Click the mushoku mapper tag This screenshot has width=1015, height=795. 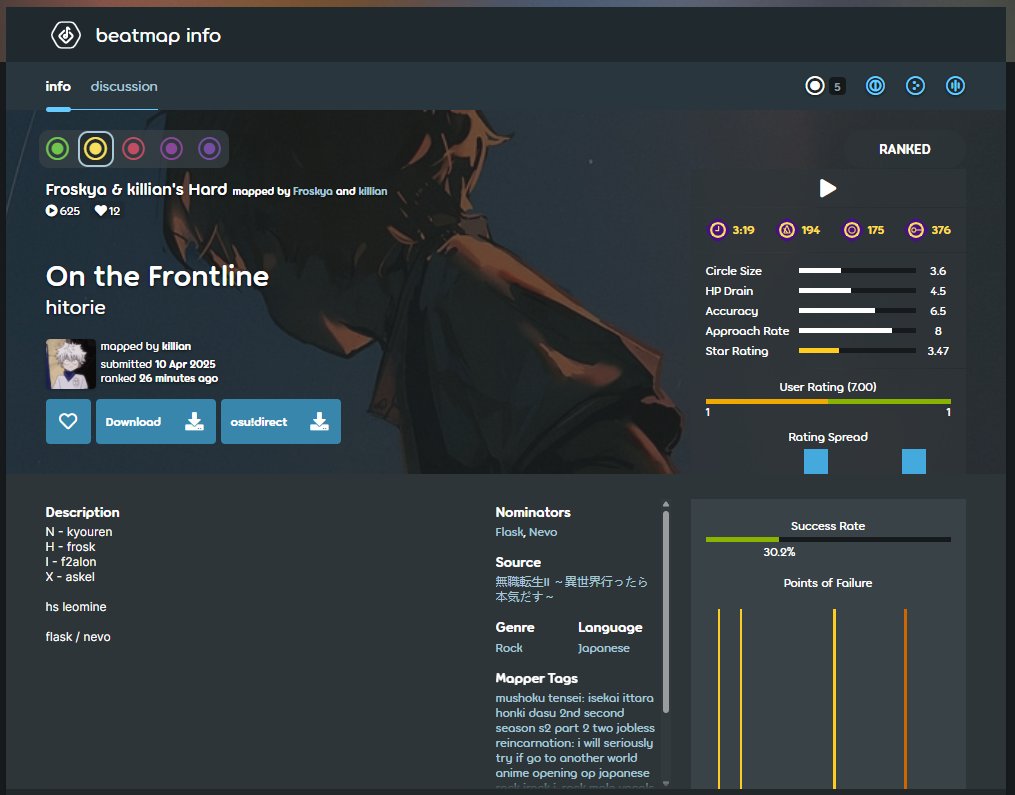(x=522, y=698)
